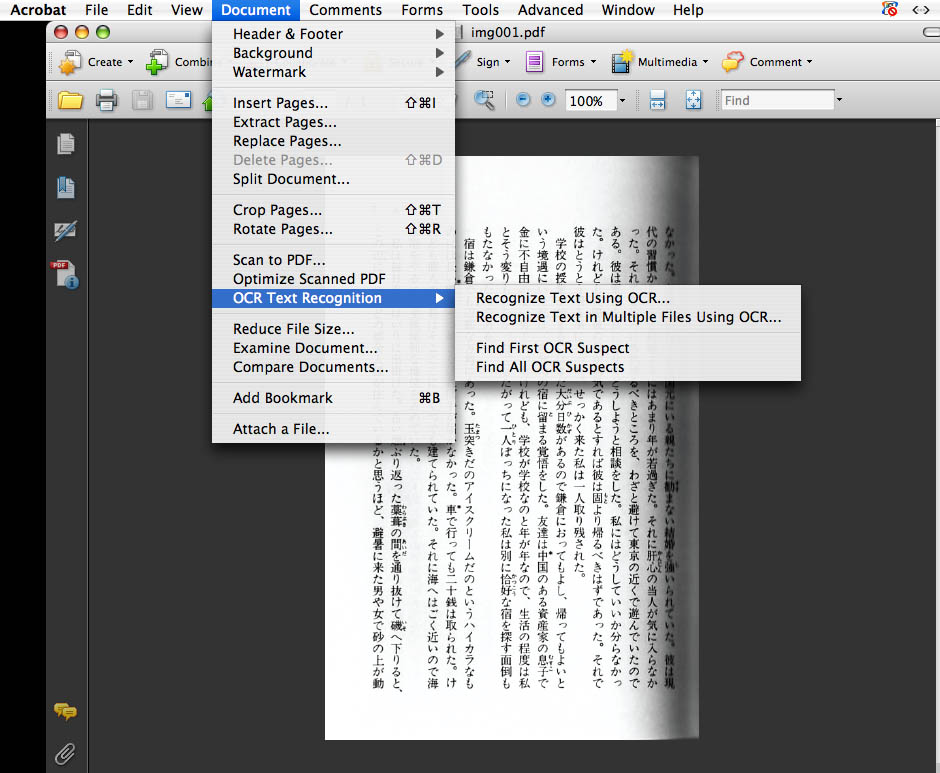Click the fit width page icon
Image resolution: width=940 pixels, height=773 pixels.
click(x=657, y=100)
